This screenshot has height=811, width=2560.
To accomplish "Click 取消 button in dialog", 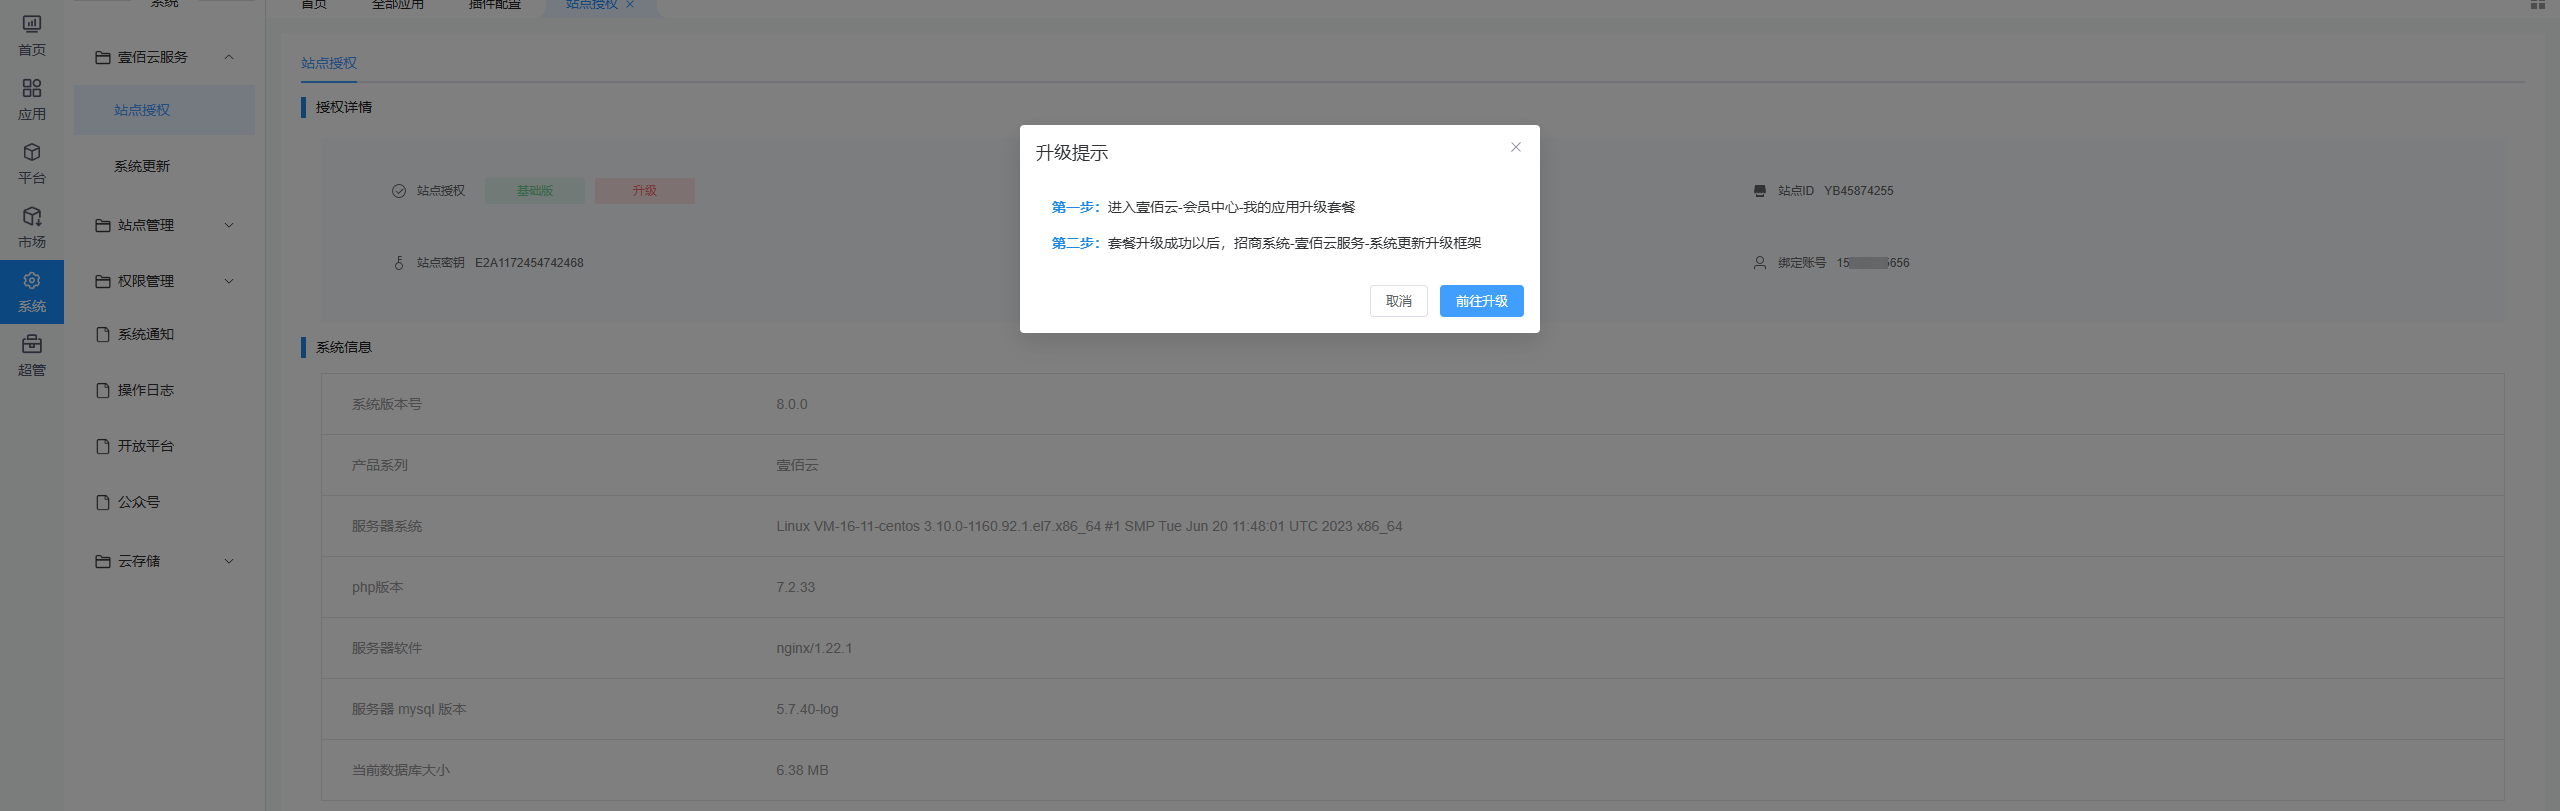I will point(1398,301).
